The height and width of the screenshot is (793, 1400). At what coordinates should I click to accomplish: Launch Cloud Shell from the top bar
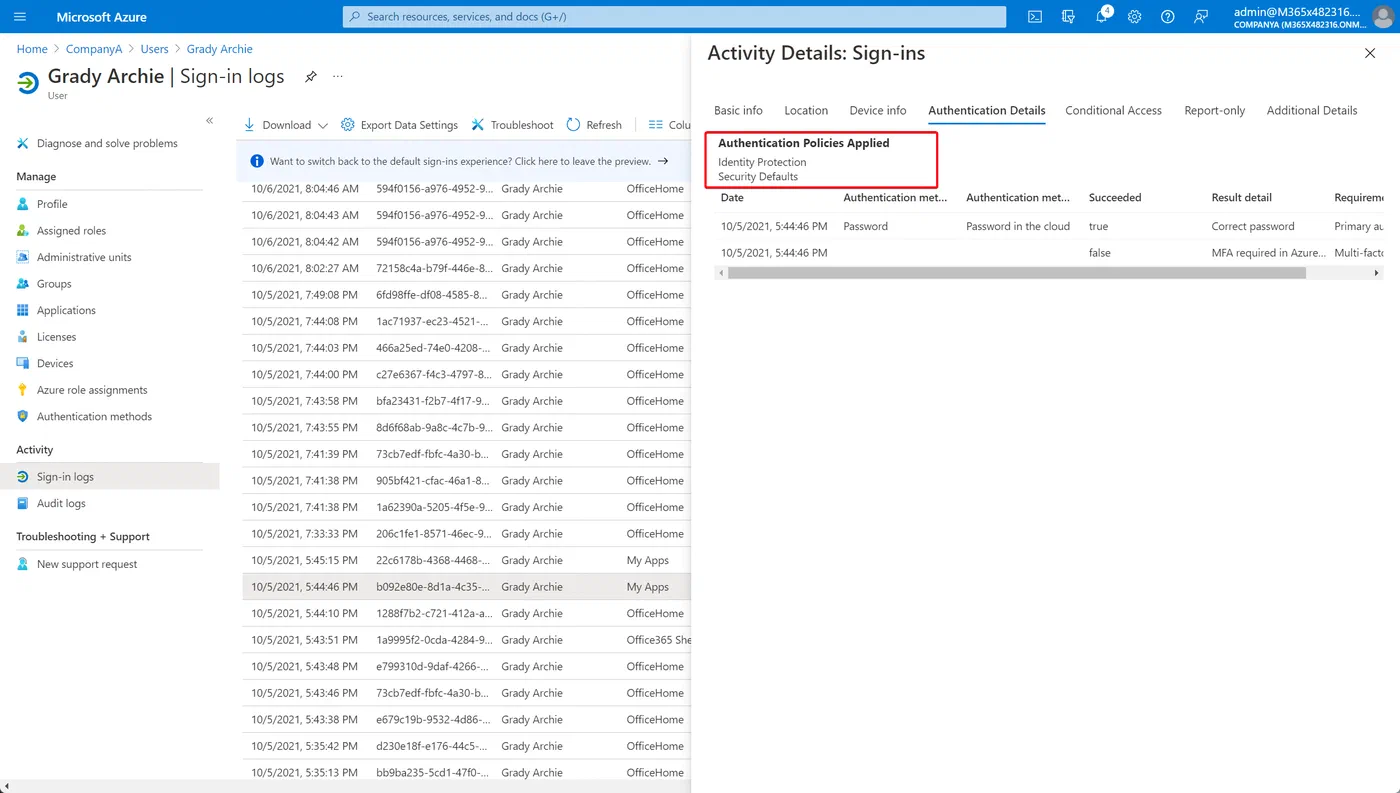[x=1035, y=17]
